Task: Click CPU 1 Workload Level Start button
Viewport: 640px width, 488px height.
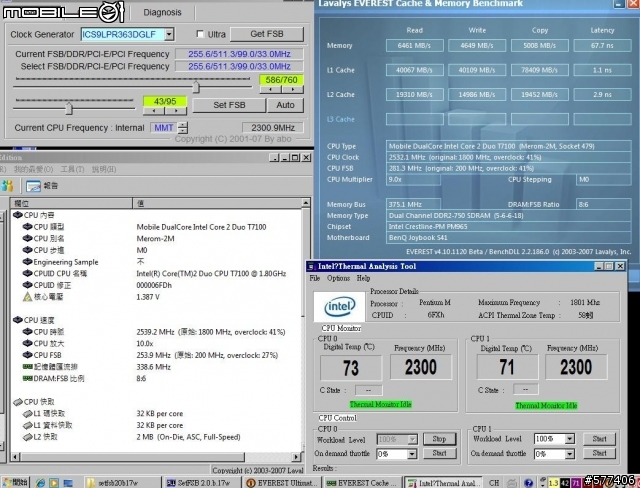Action: coord(599,439)
